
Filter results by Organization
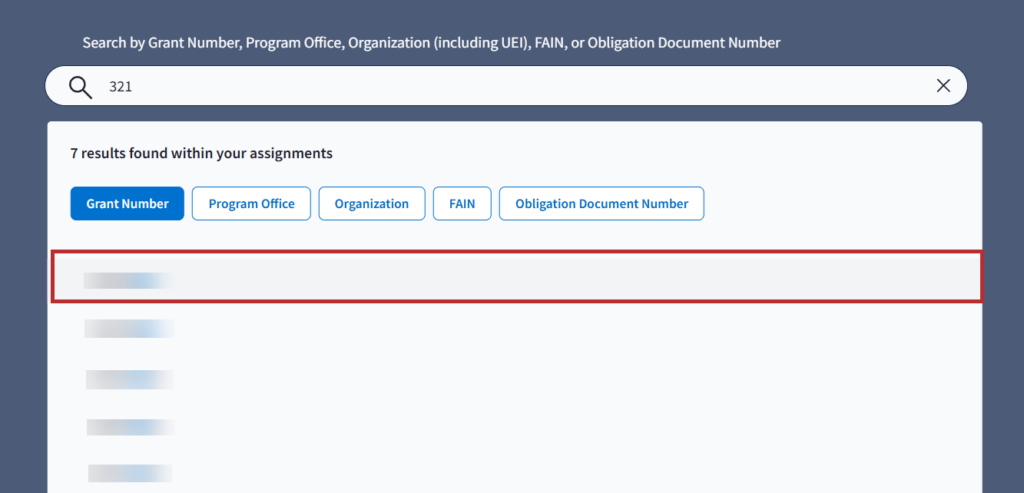(x=371, y=204)
